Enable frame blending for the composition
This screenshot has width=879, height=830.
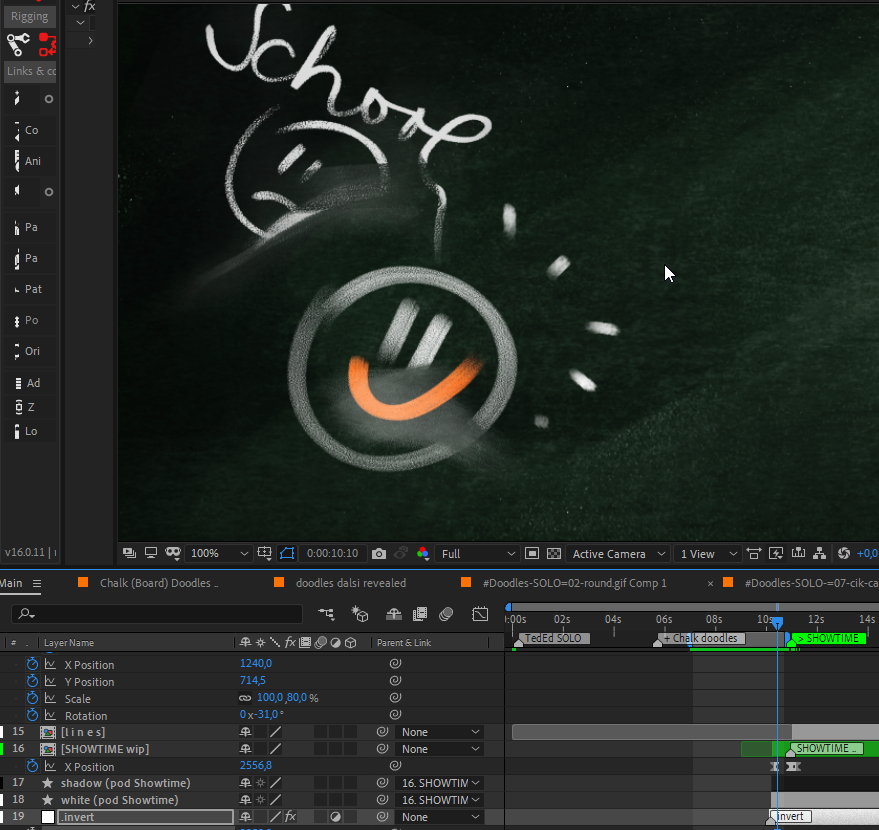point(420,614)
